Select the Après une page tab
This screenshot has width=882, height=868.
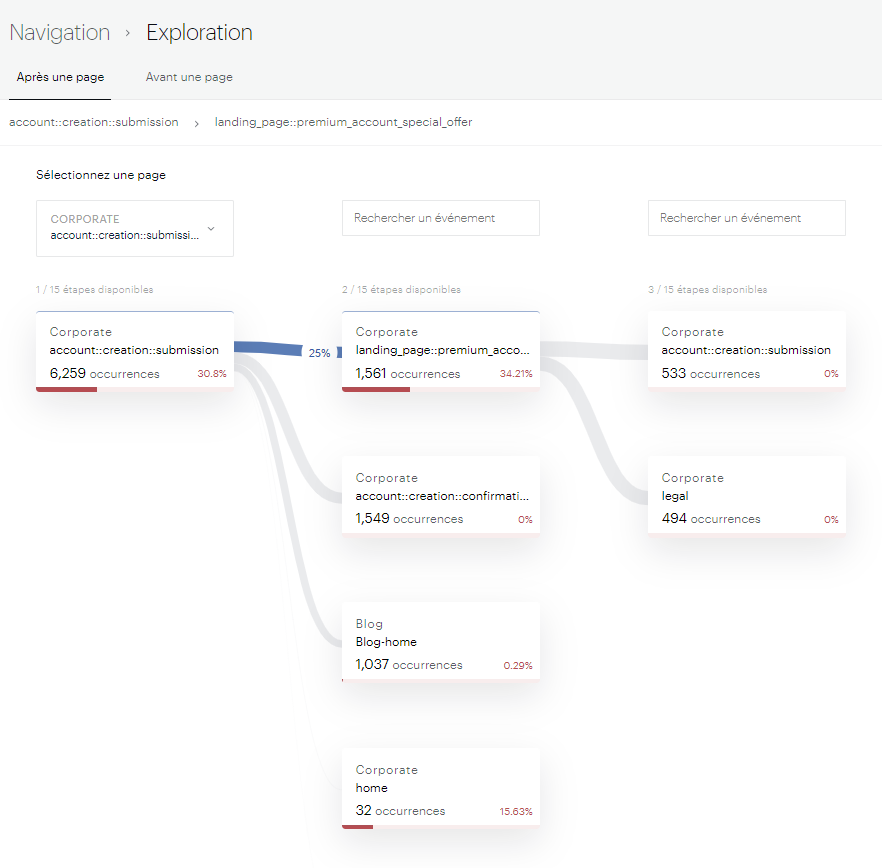click(x=60, y=77)
